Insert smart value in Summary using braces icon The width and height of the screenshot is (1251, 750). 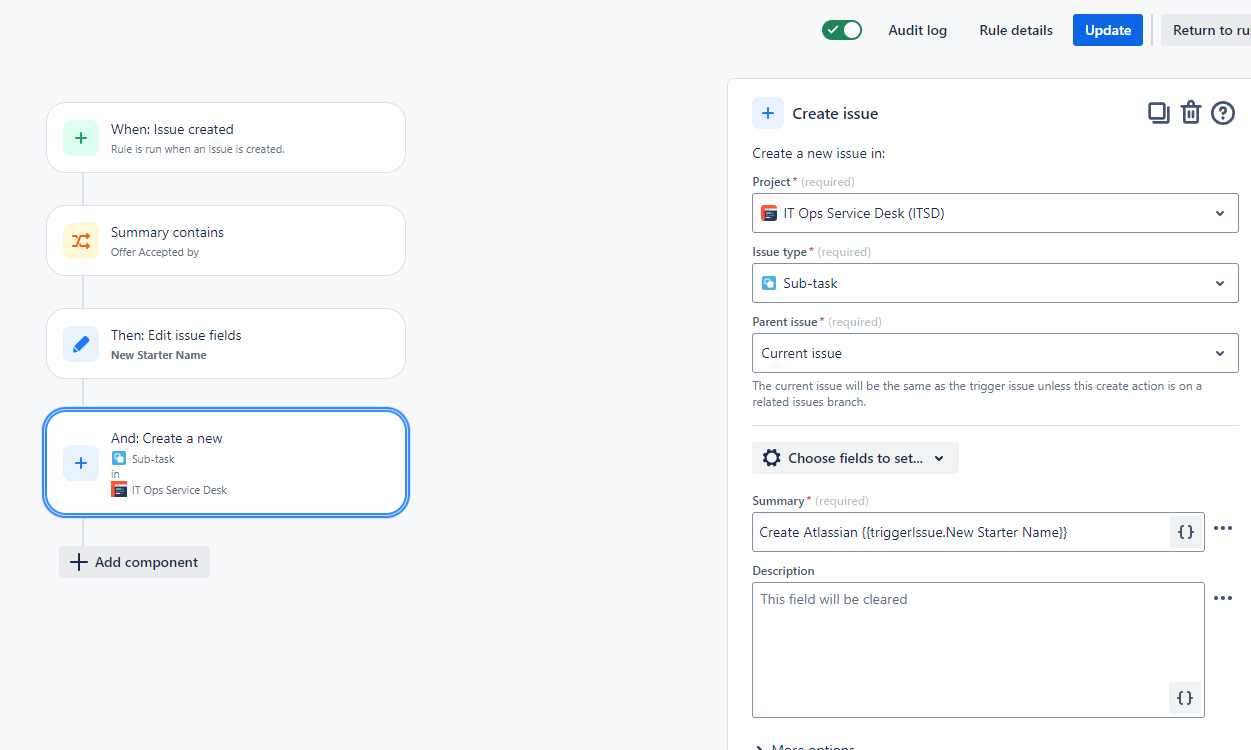tap(1185, 531)
